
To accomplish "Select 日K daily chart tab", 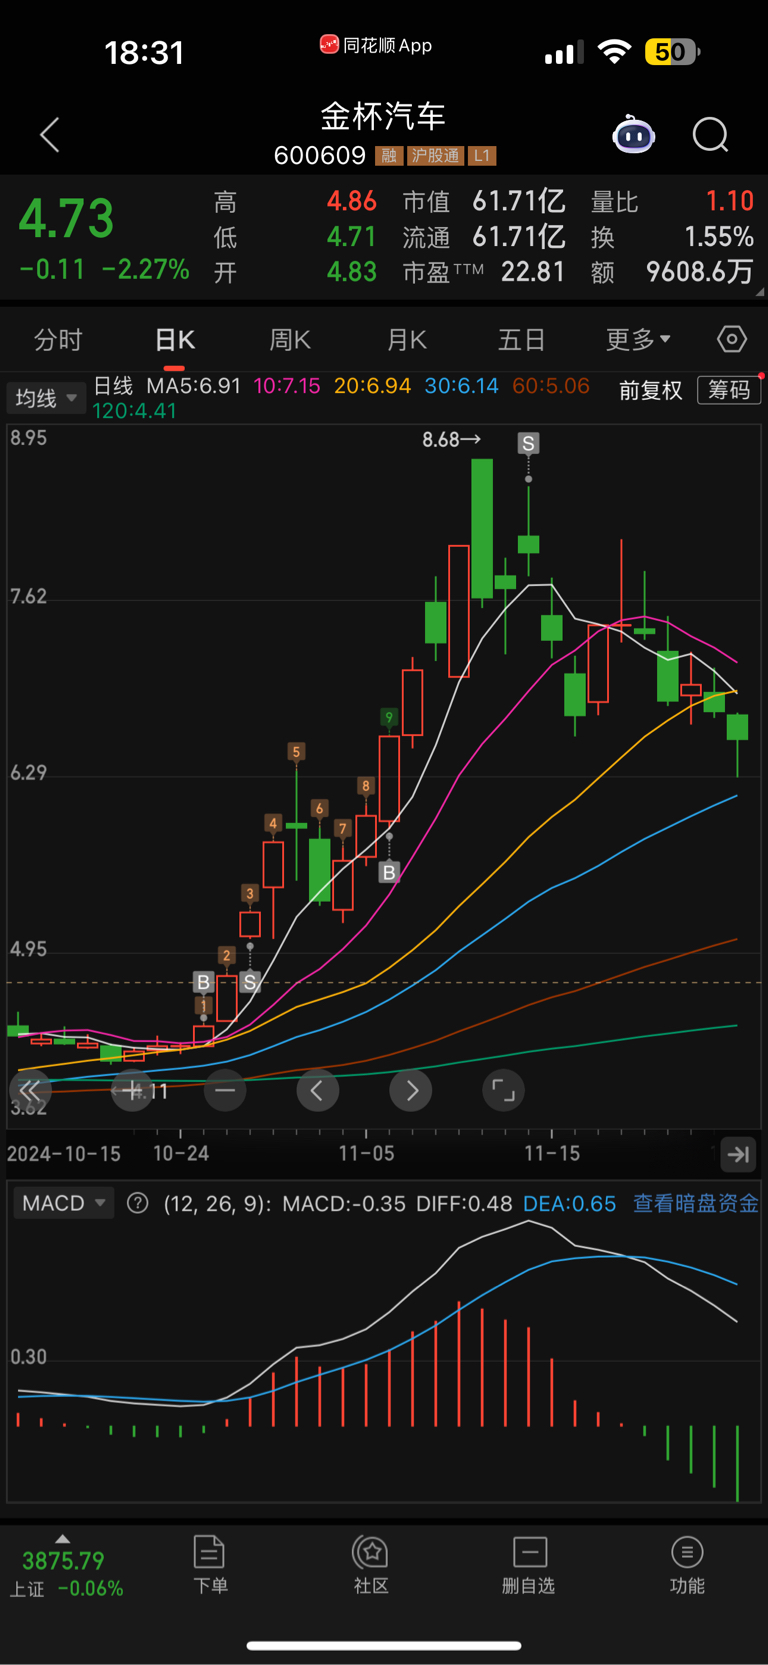I will [175, 340].
